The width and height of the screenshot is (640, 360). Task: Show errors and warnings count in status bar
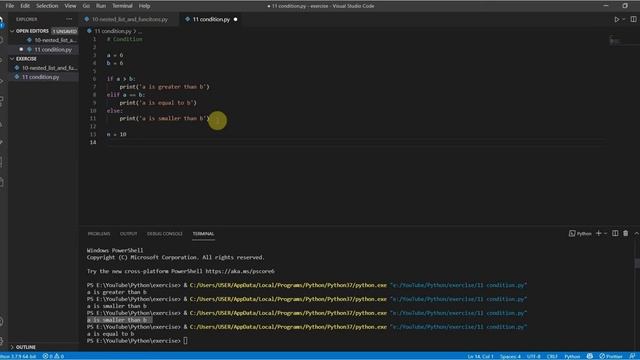click(53, 356)
